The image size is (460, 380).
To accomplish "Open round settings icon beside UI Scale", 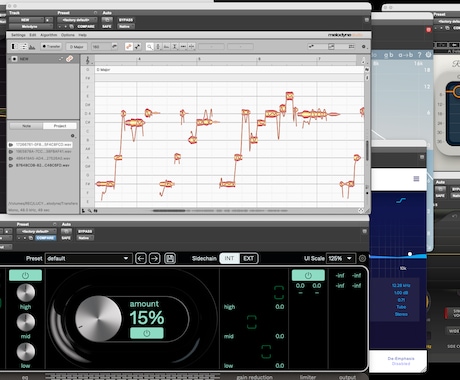I will tap(362, 258).
